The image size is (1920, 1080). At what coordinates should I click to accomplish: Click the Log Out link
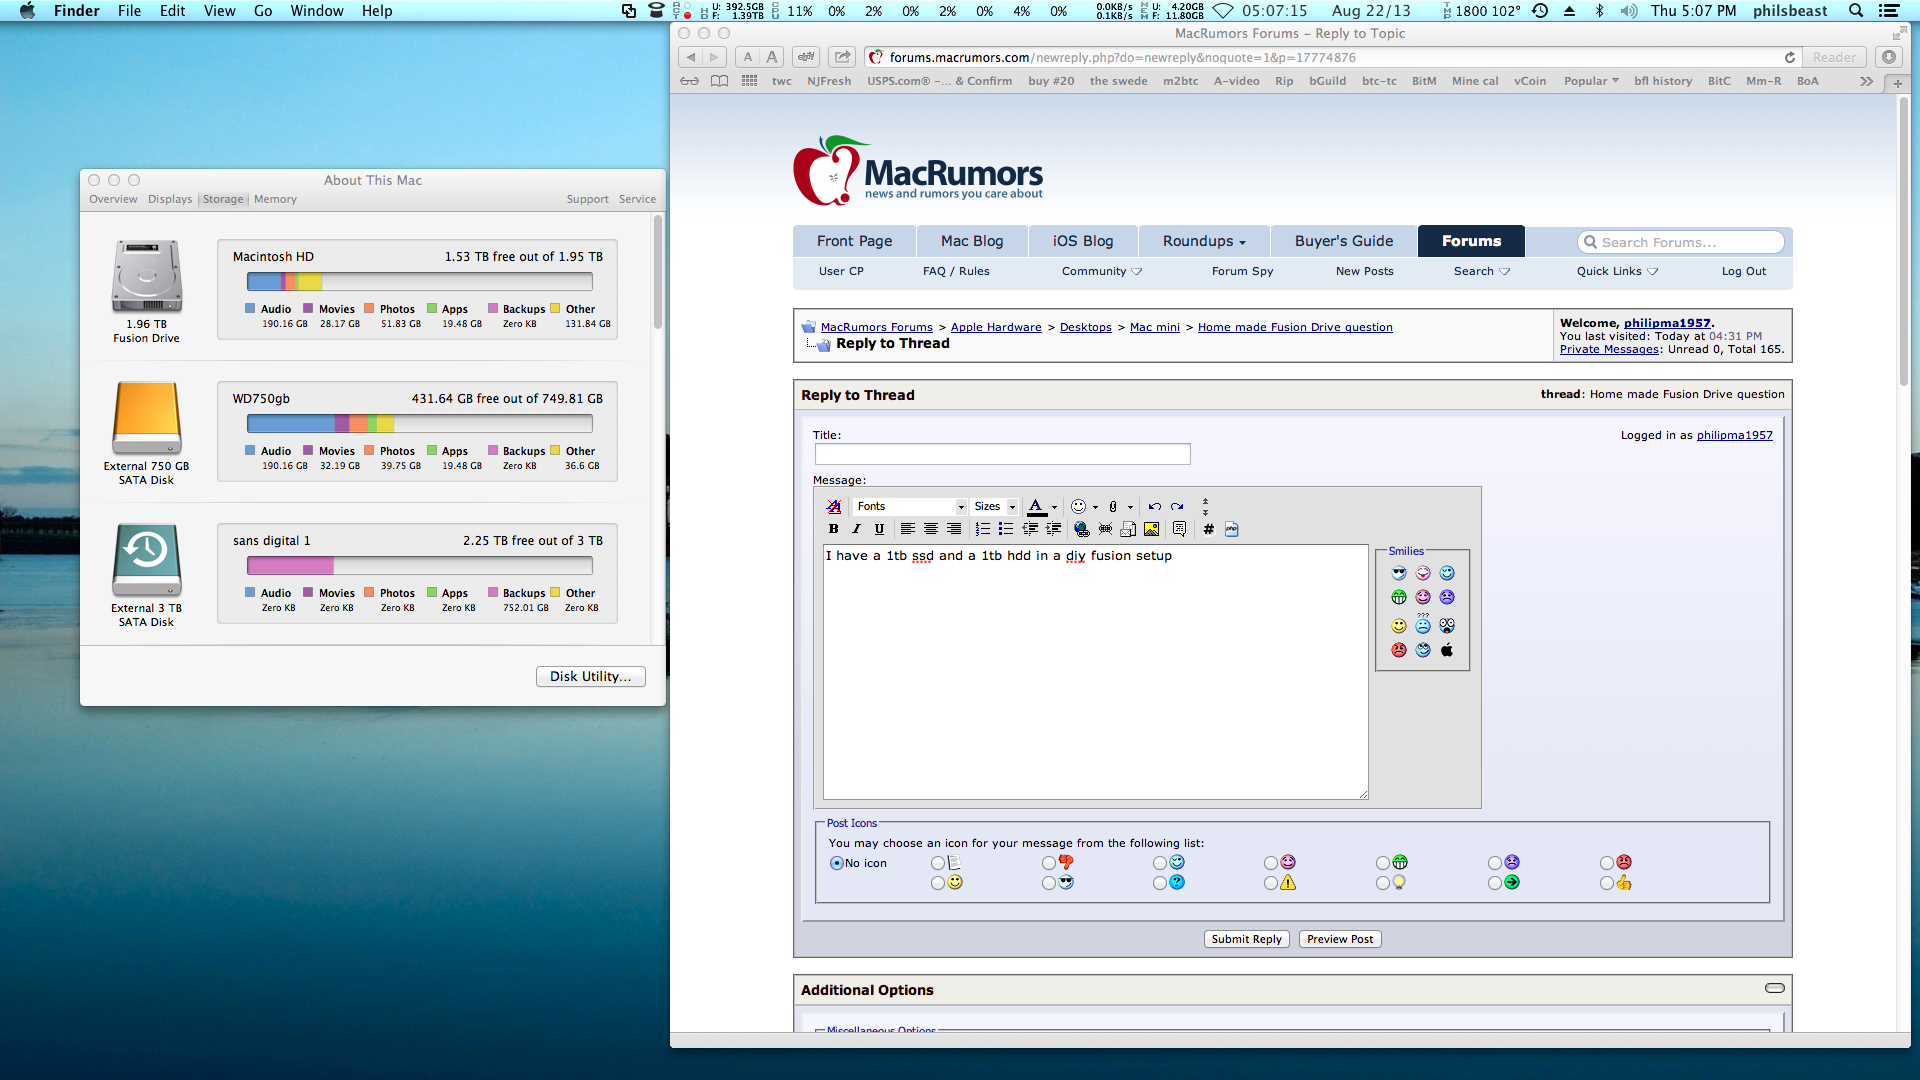(x=1743, y=271)
